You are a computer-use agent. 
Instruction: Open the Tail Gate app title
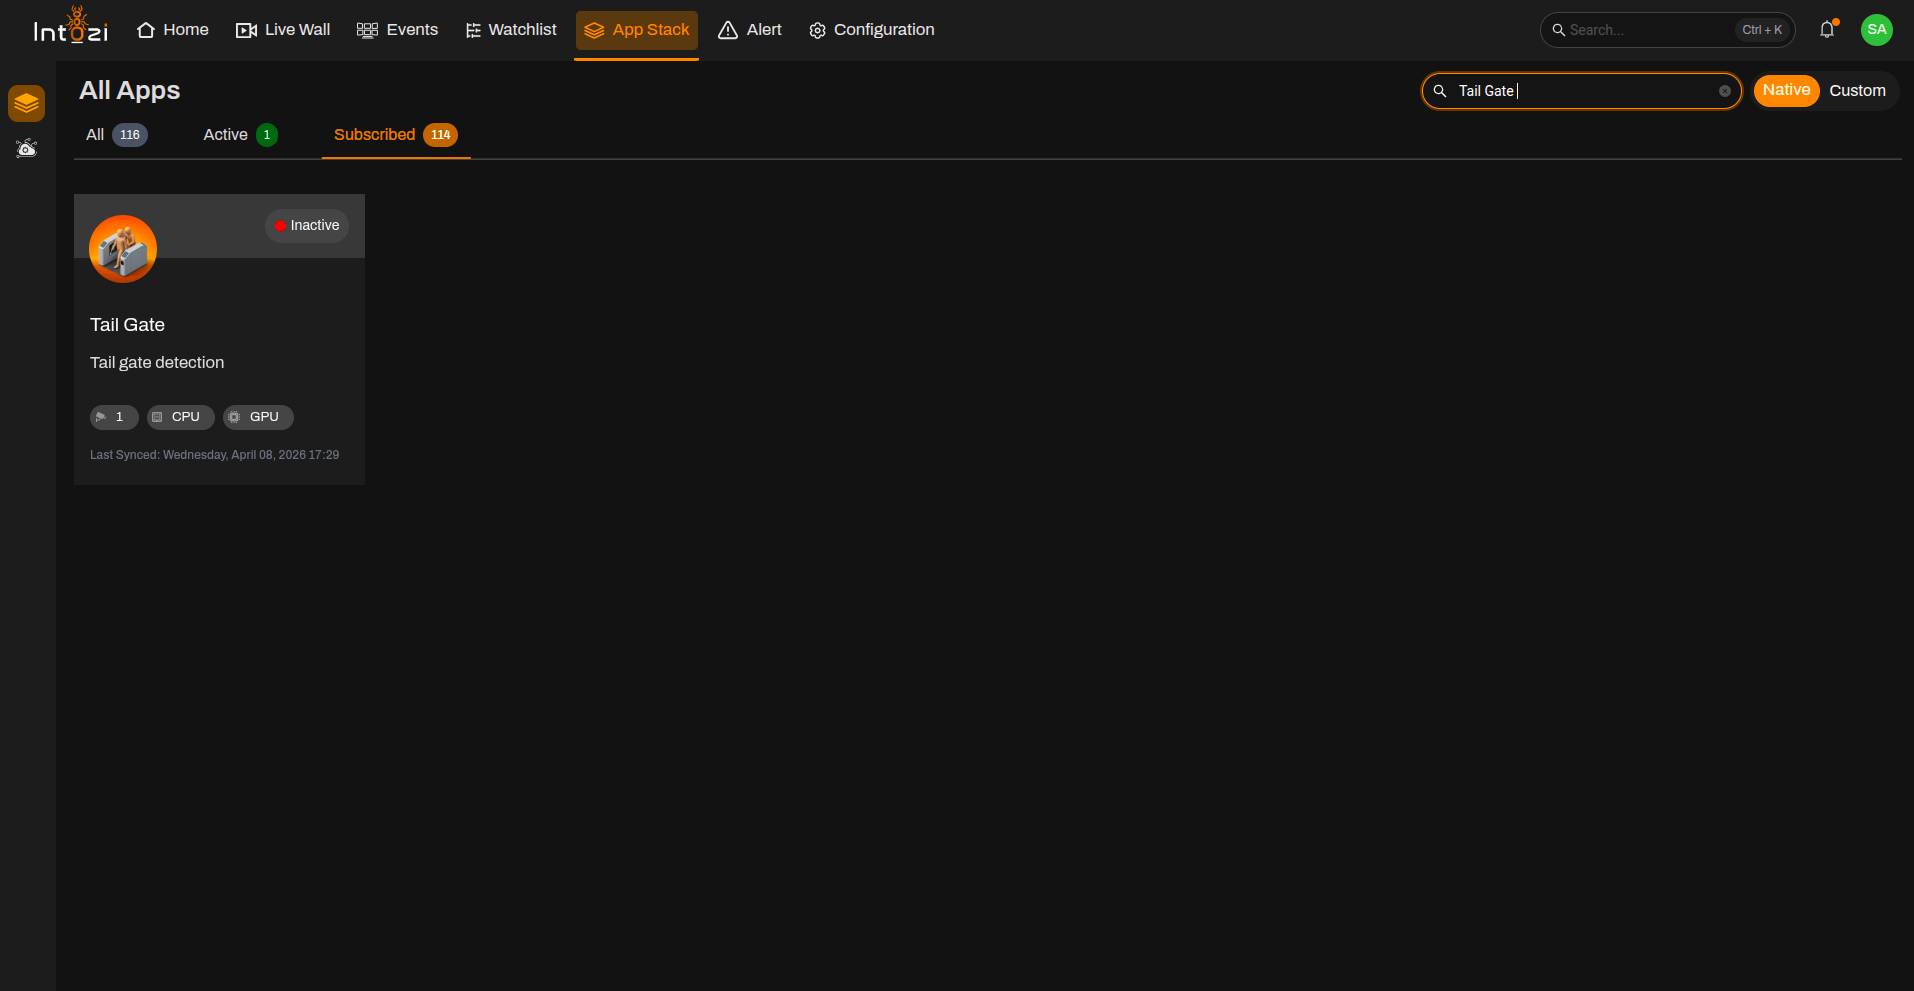pos(127,325)
